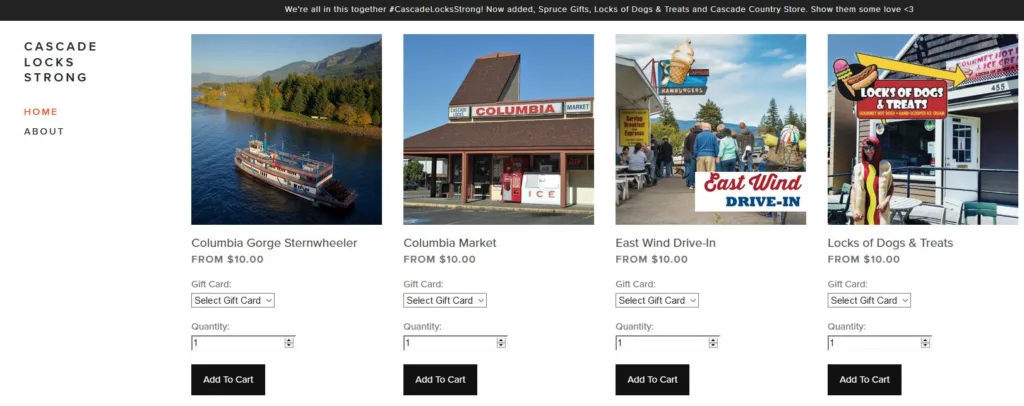Click Add To Cart under East Wind Drive-In

pyautogui.click(x=652, y=379)
